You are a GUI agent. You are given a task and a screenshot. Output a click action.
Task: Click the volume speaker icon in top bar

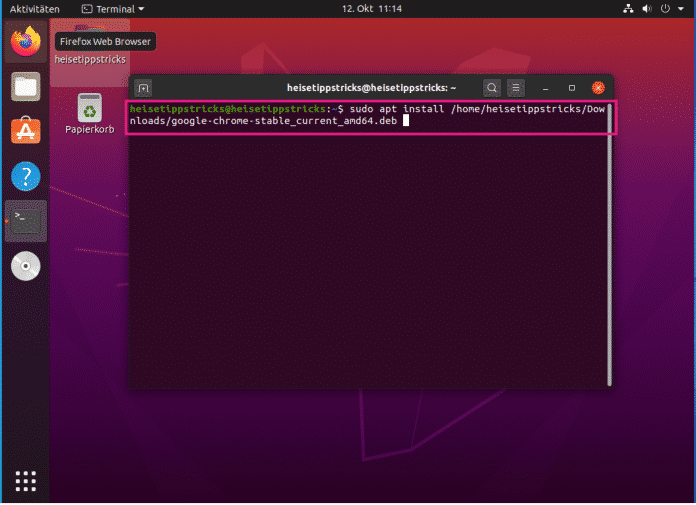click(647, 9)
